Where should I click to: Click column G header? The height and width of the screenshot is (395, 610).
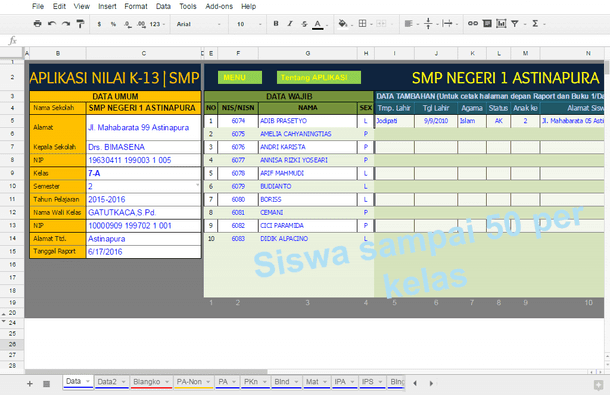click(308, 53)
